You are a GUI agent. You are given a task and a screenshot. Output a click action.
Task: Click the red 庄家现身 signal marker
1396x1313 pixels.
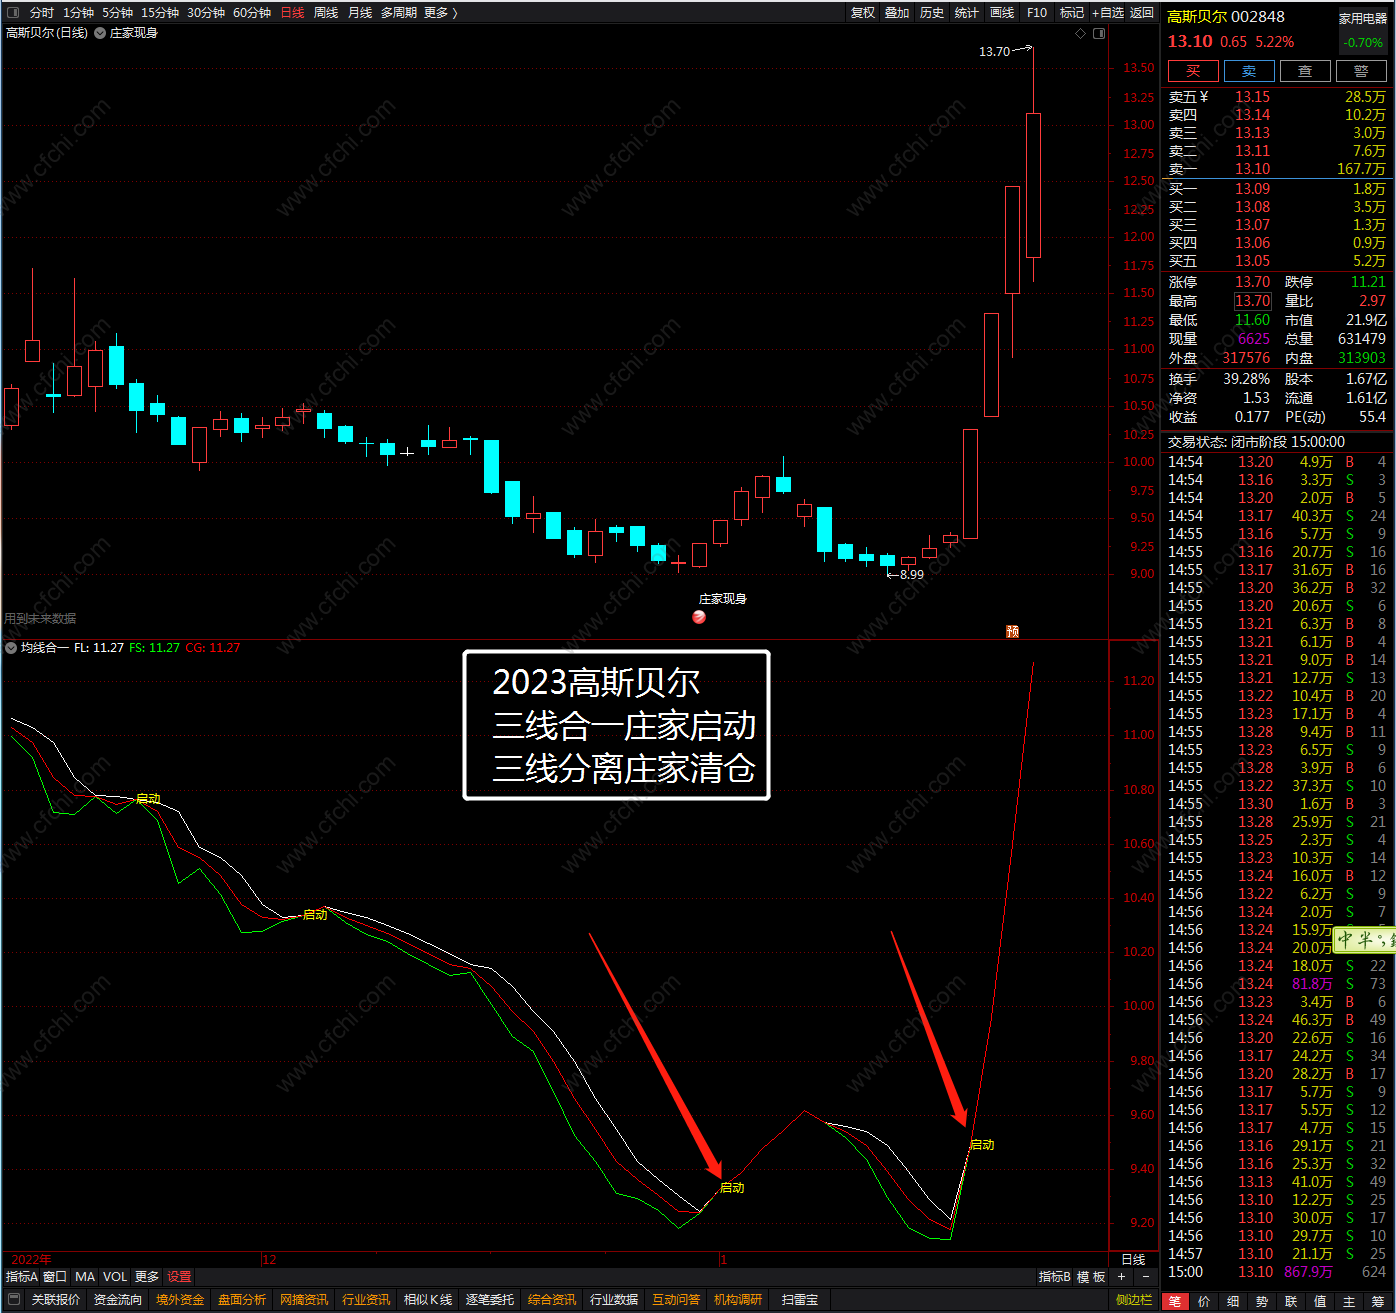pos(699,617)
